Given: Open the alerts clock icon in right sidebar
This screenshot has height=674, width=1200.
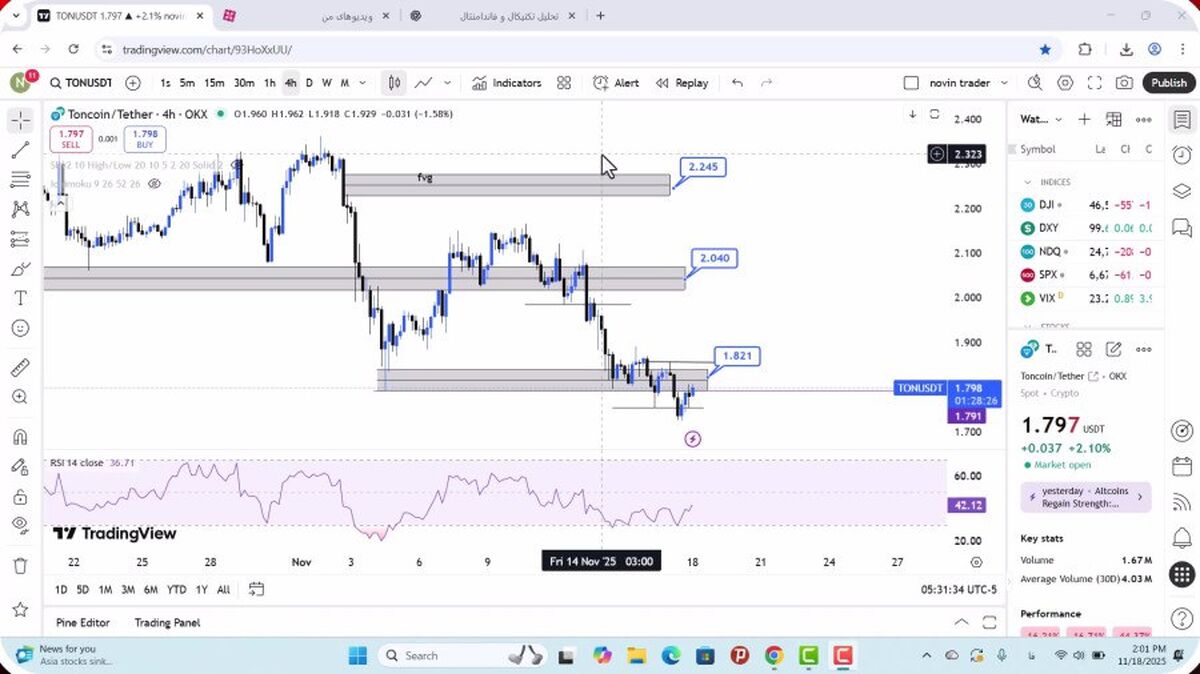Looking at the screenshot, I should pyautogui.click(x=1181, y=155).
